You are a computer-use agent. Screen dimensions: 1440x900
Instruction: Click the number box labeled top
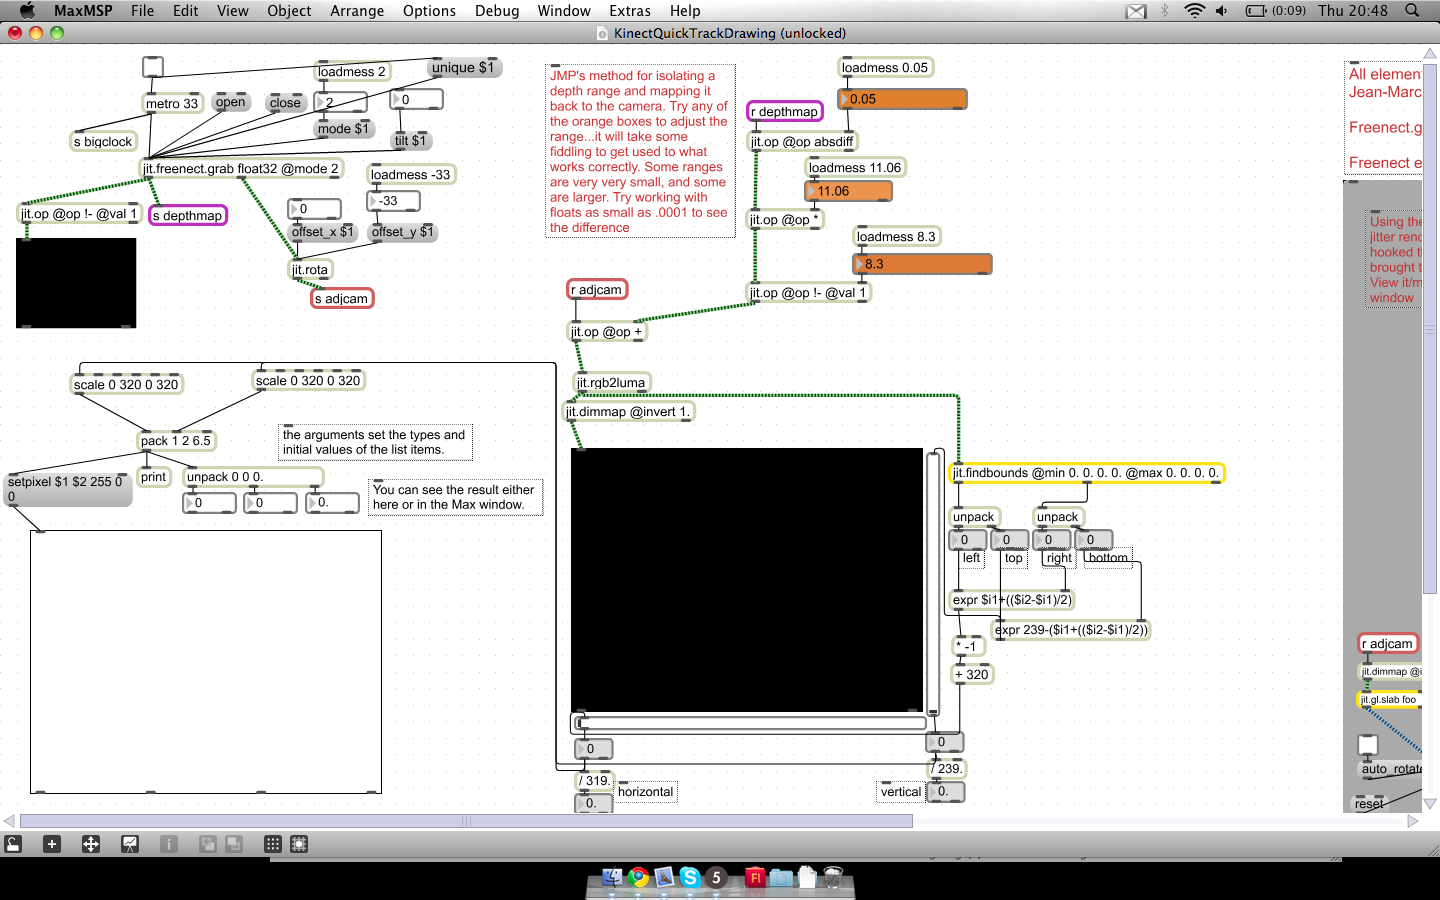[1010, 540]
